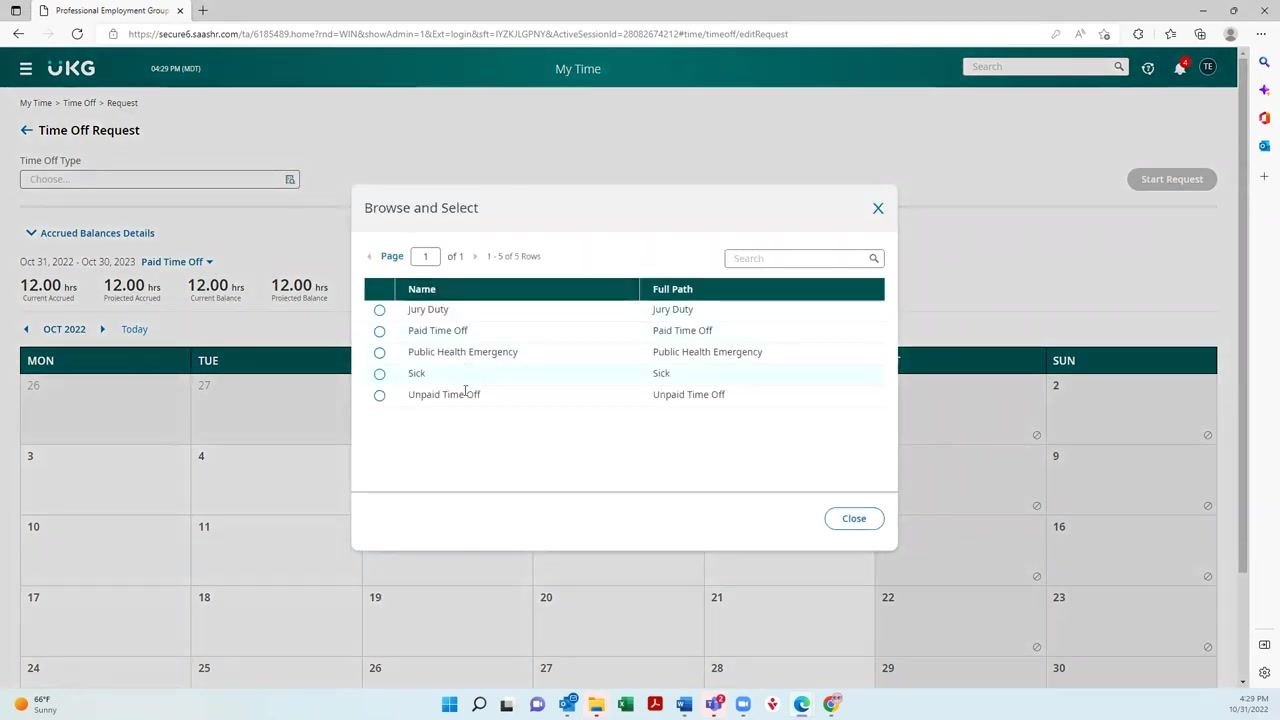Go to next page in the dialog
This screenshot has width=1280, height=720.
tap(475, 256)
